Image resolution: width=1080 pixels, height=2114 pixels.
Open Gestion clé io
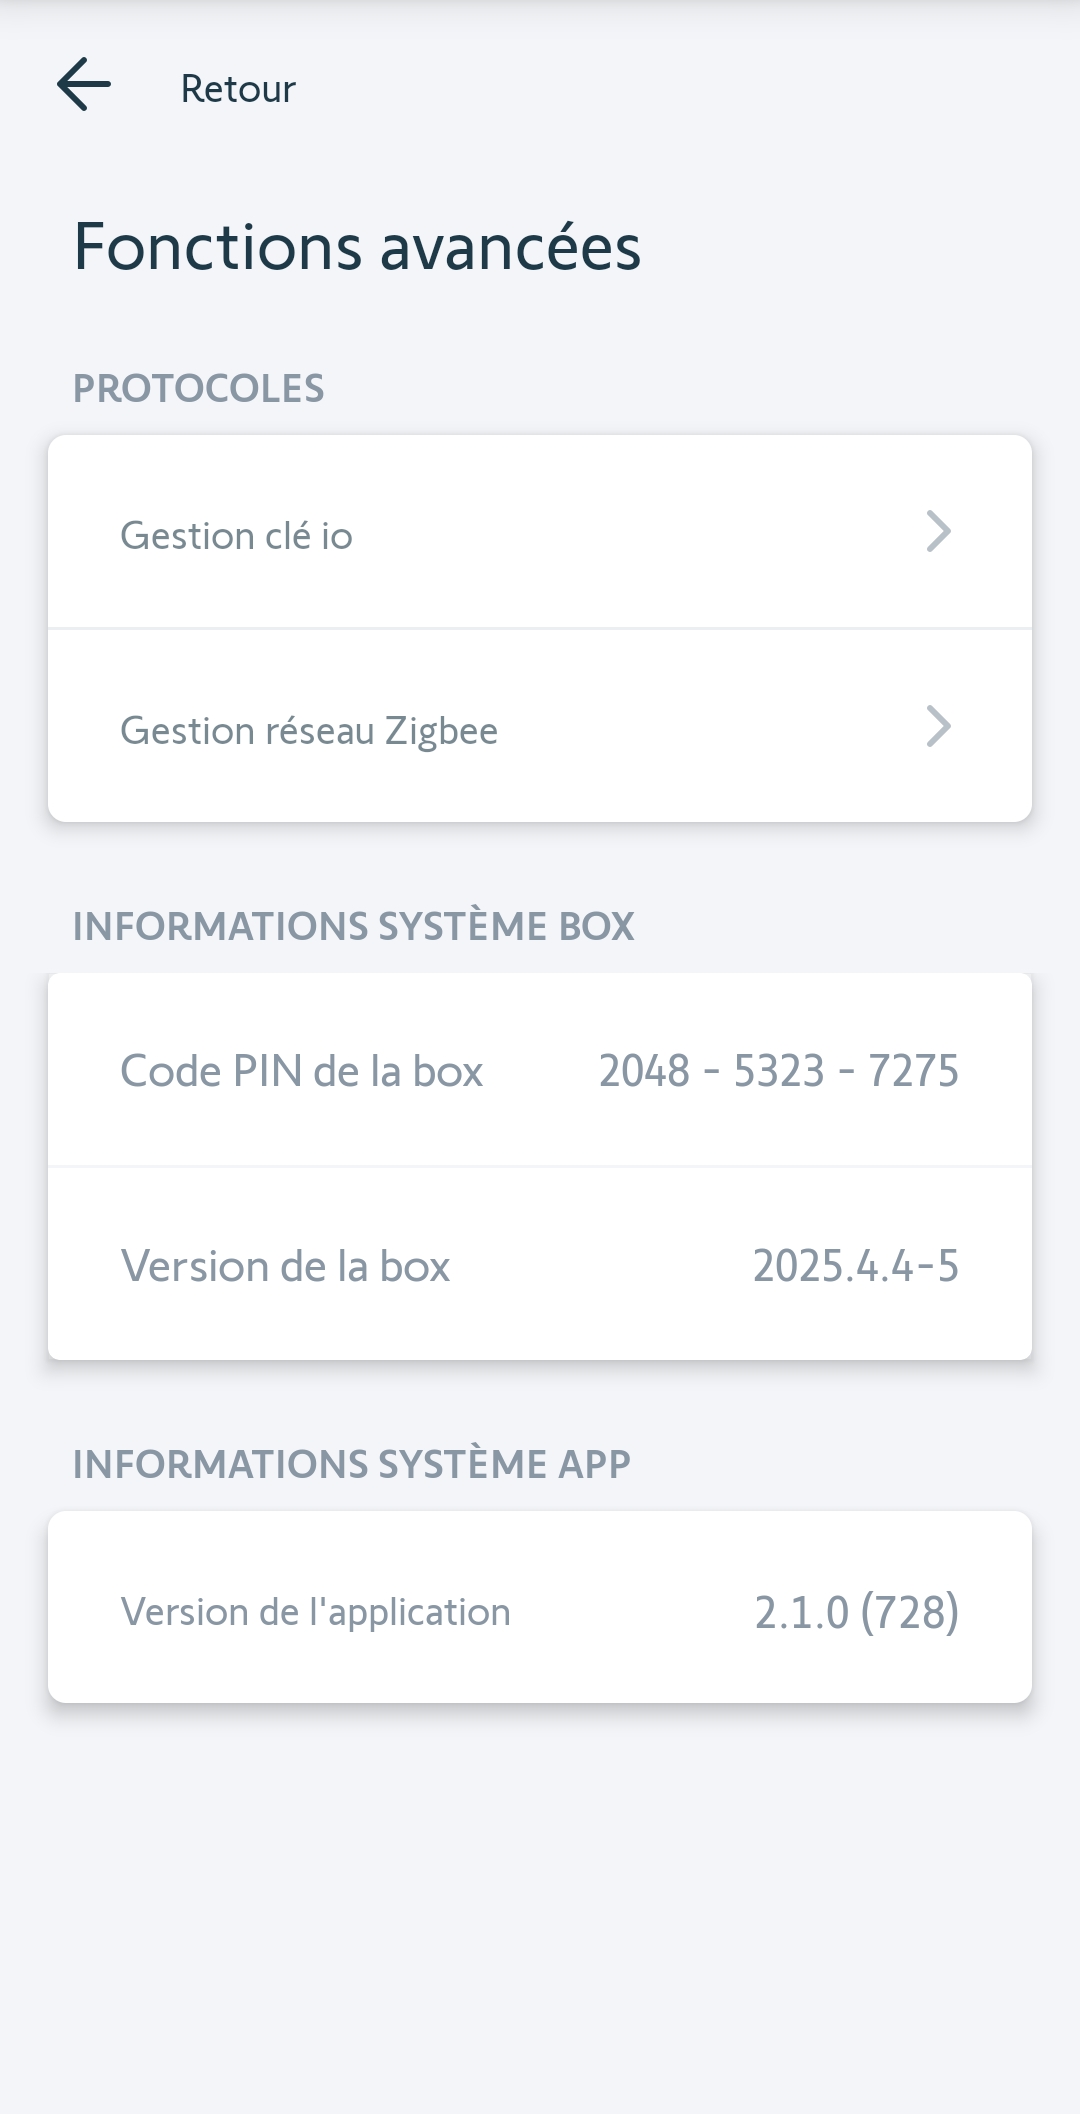236,536
